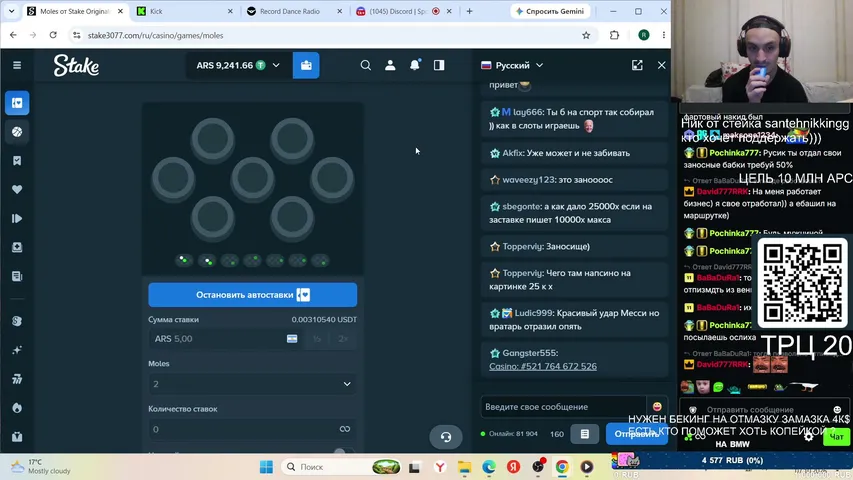This screenshot has width=853, height=480.
Task: Click the Отправить send button
Action: pos(636,434)
